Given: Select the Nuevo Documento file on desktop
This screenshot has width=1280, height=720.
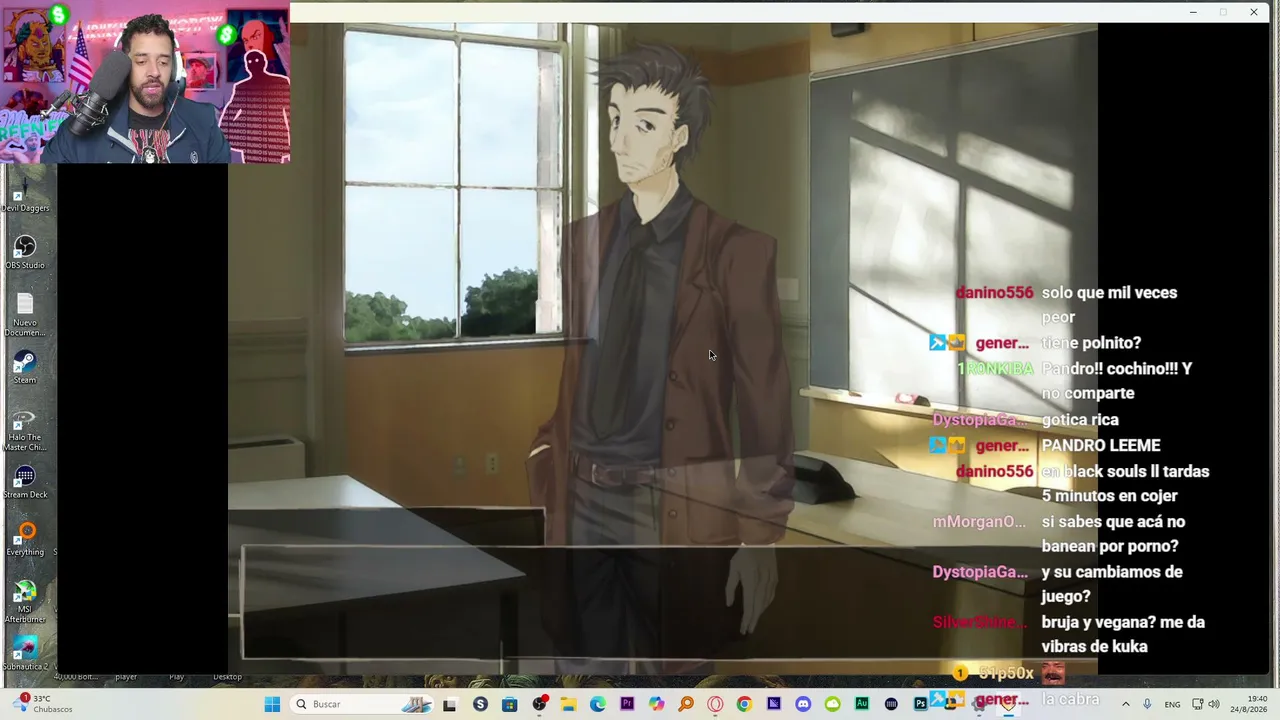Looking at the screenshot, I should point(25,314).
